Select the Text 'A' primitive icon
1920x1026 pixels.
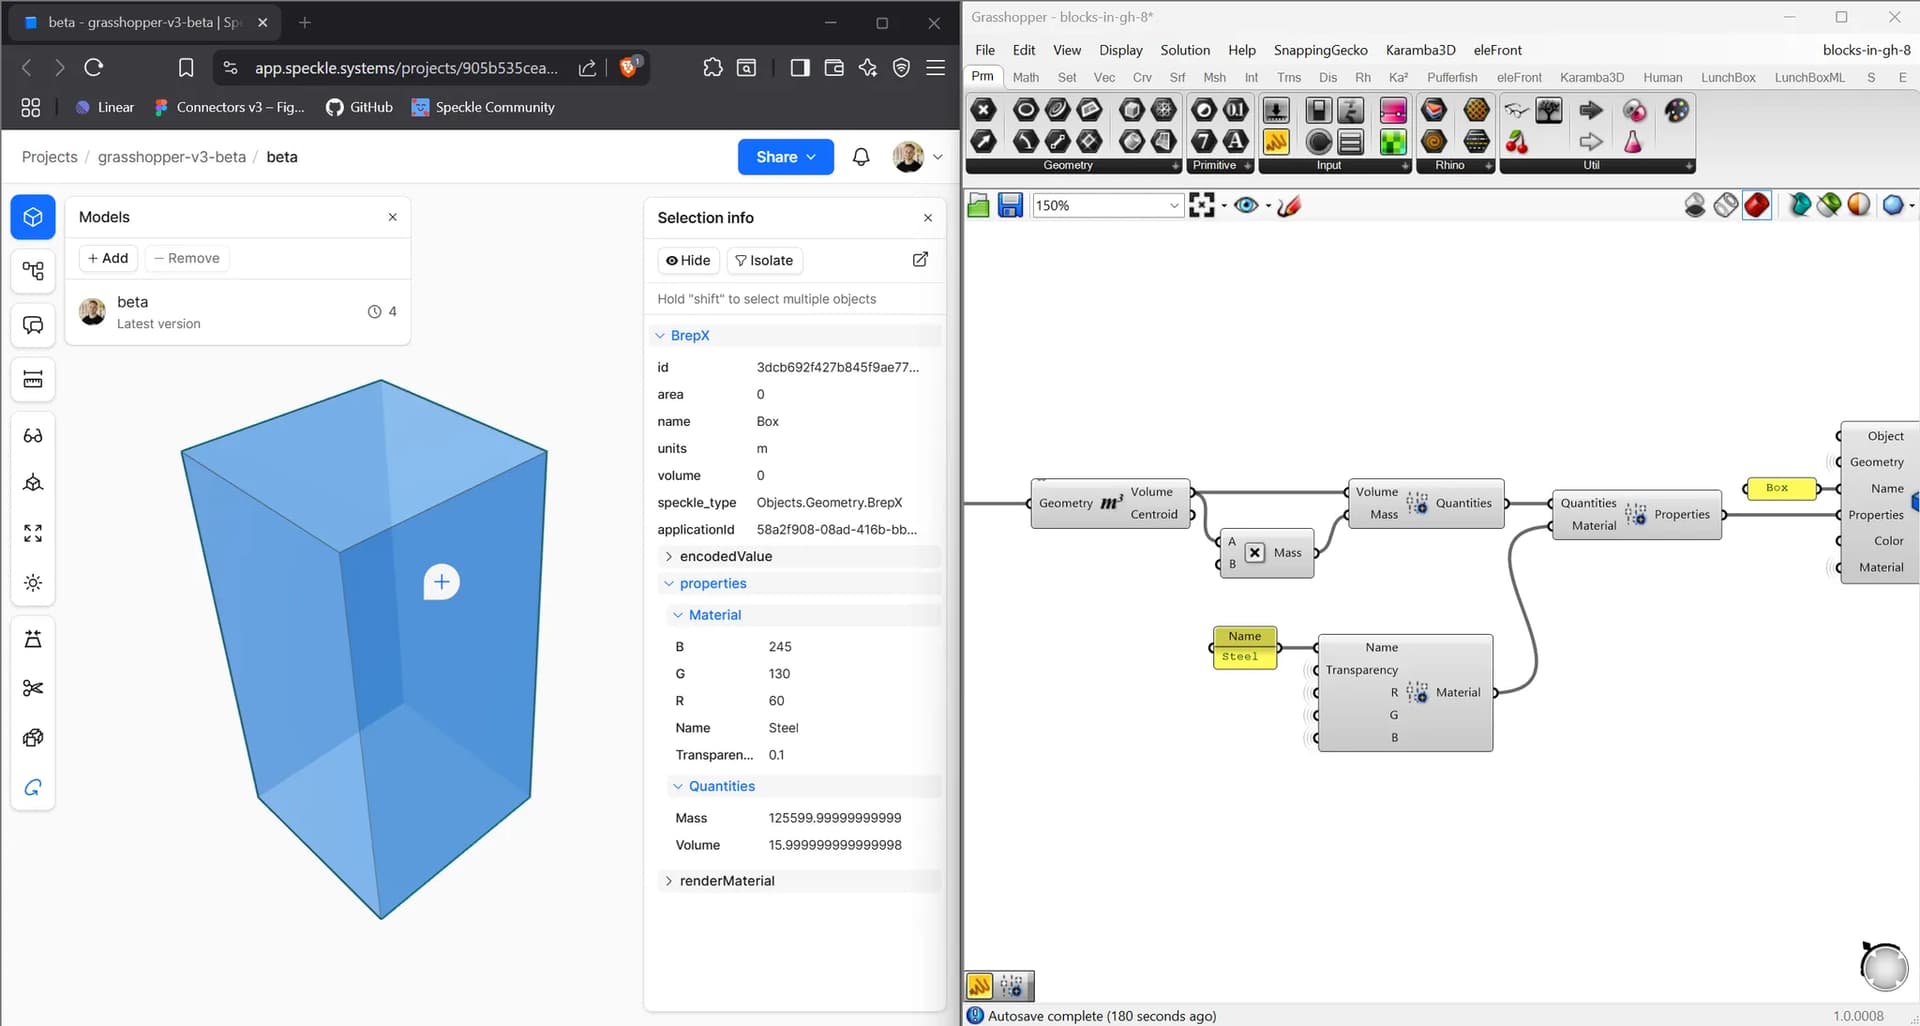(x=1236, y=142)
